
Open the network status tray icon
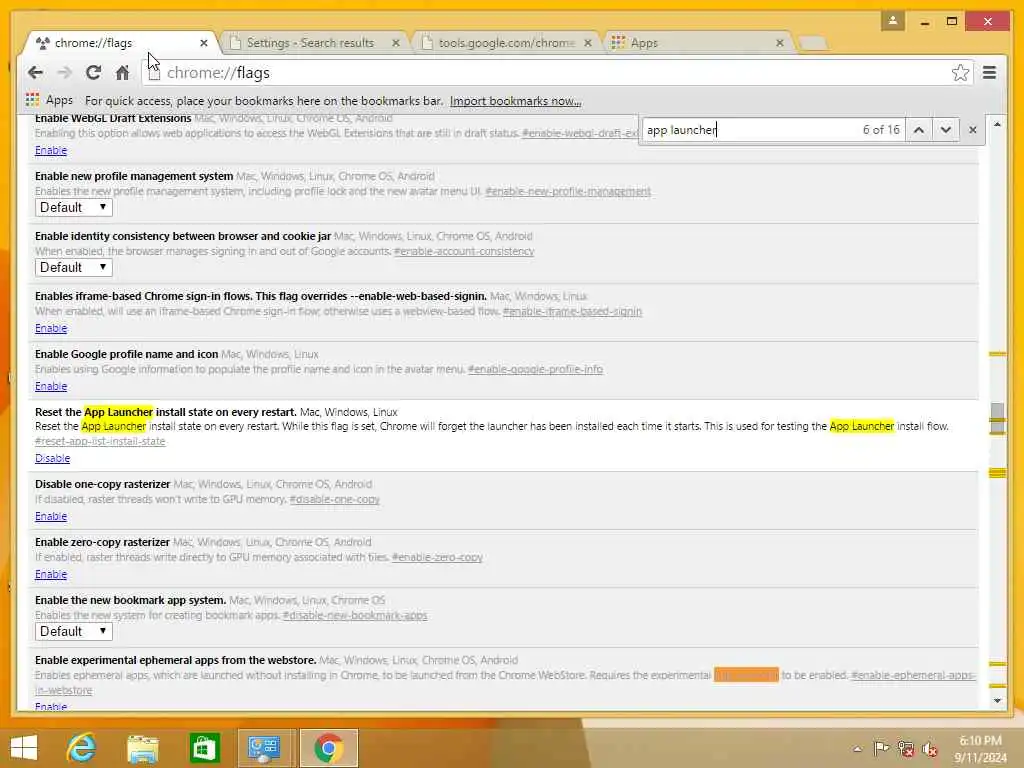click(905, 748)
